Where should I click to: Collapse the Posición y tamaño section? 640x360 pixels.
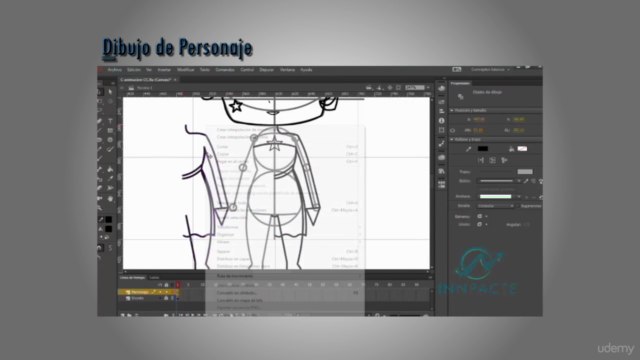(452, 111)
